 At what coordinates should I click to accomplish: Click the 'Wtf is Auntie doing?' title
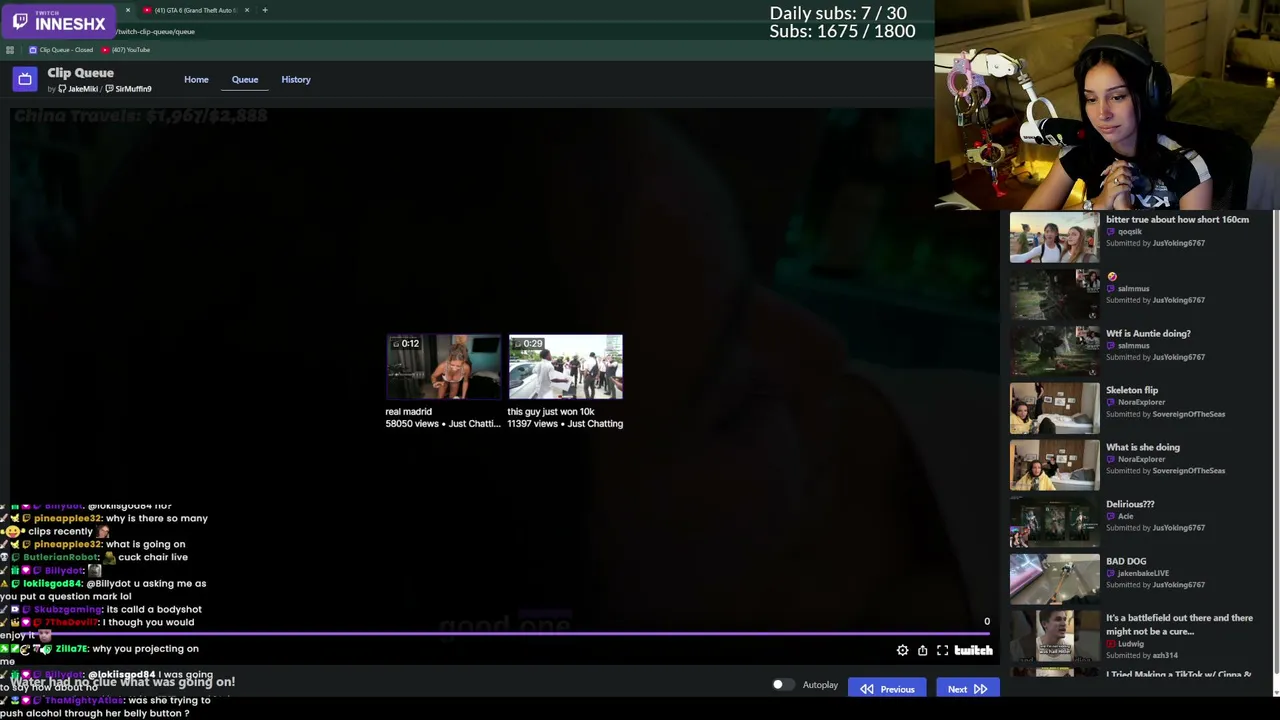click(x=1148, y=333)
